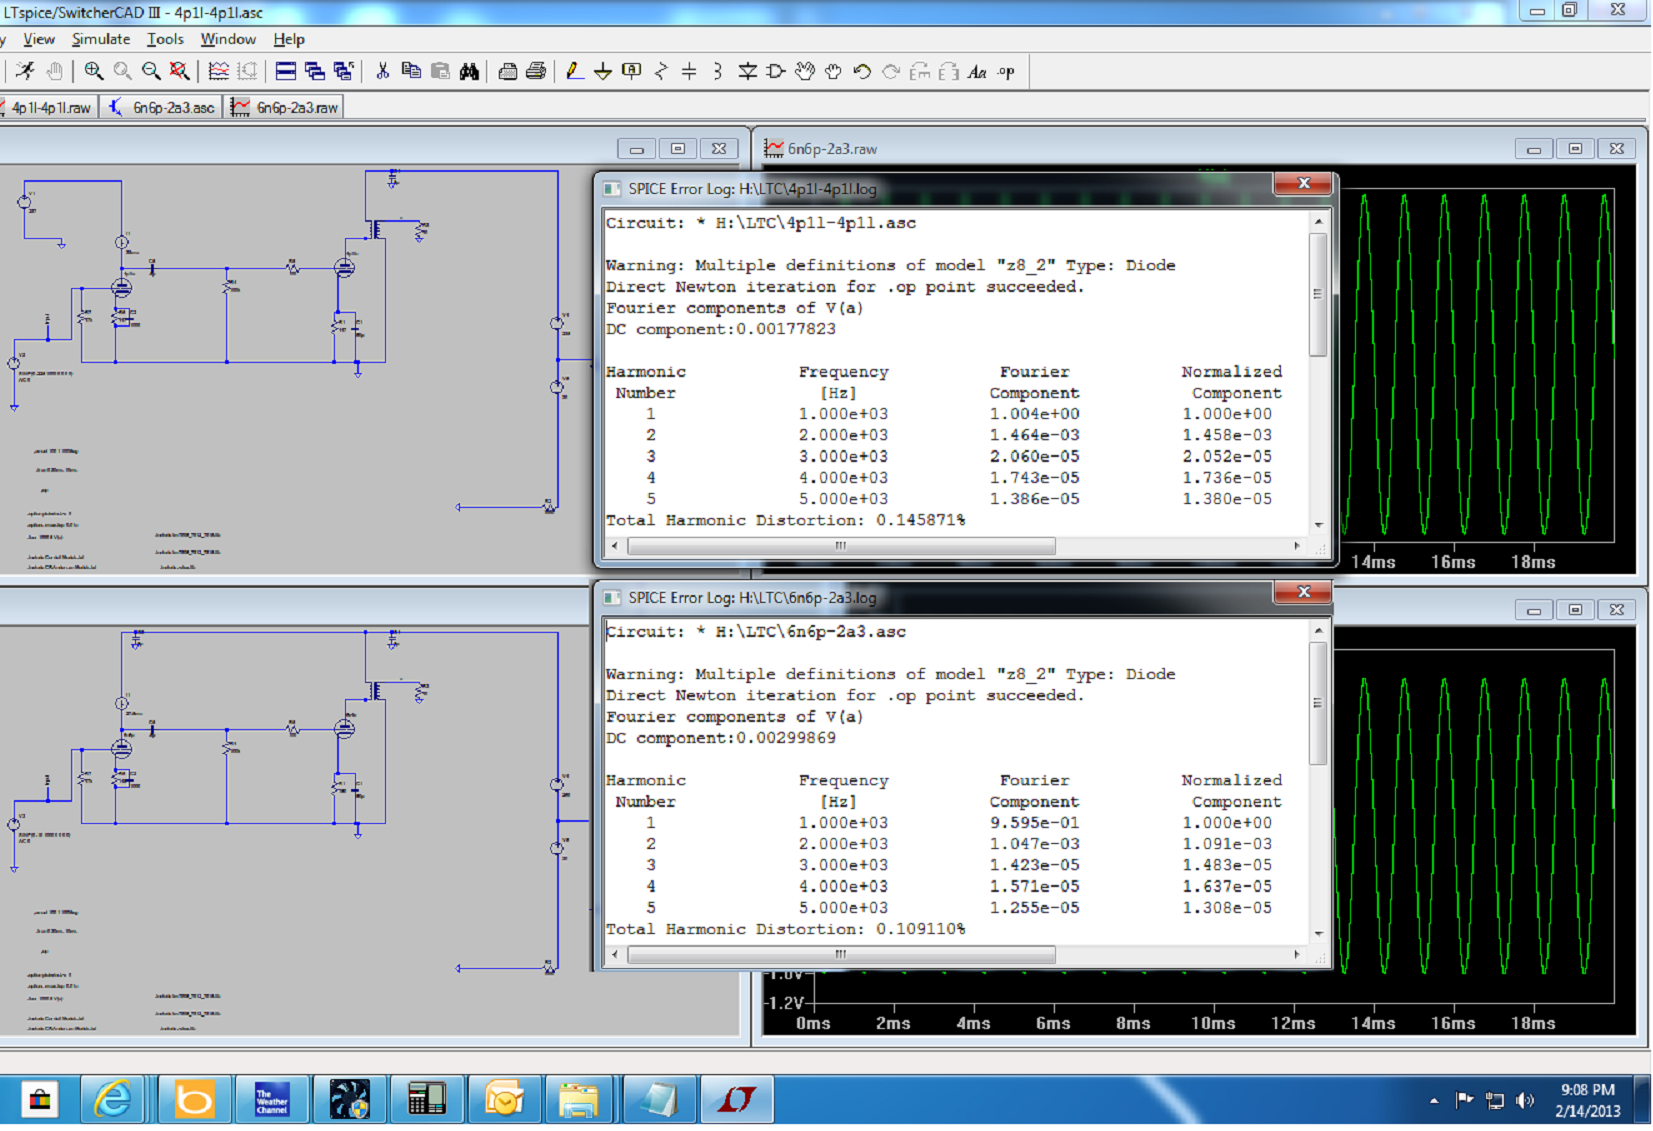The height and width of the screenshot is (1131, 1653).
Task: Open The Weather Channel taskbar app
Action: [271, 1100]
